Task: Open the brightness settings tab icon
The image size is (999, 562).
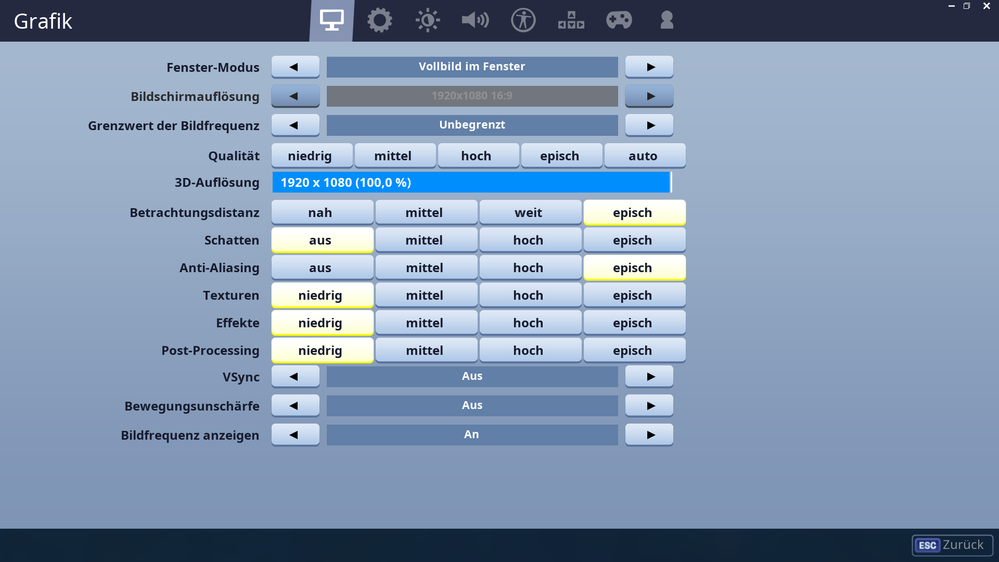Action: coord(427,20)
